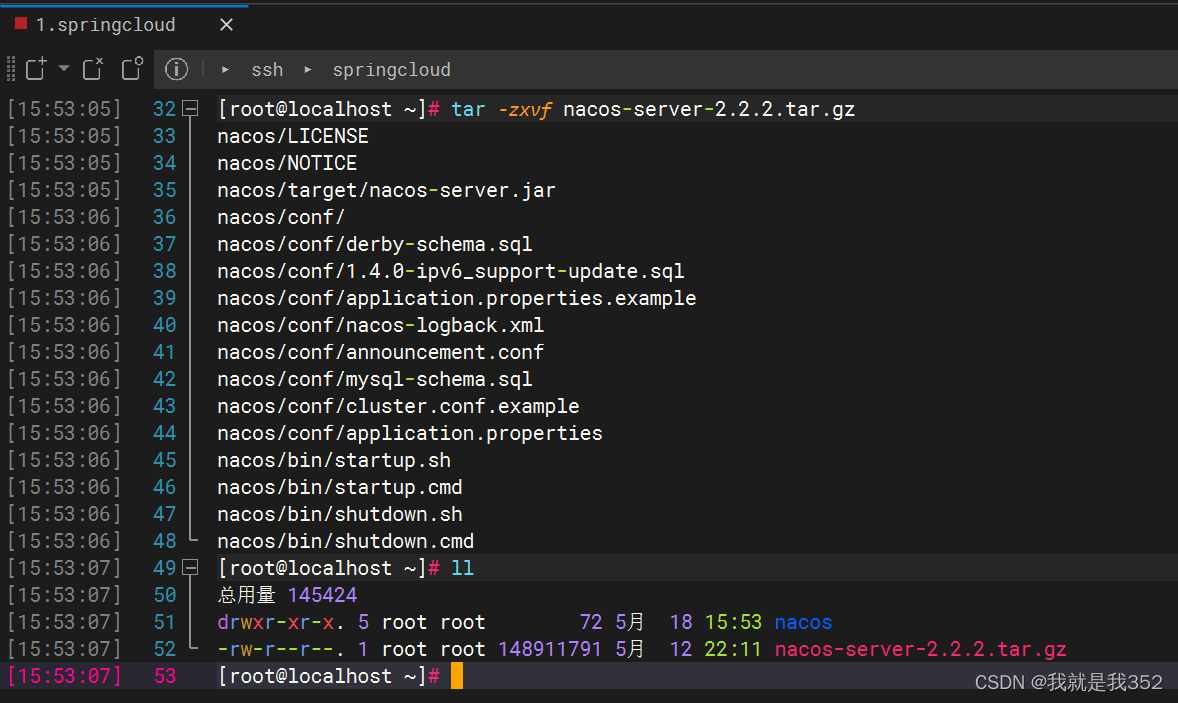Click file size 148911791
Screen dimensions: 1178x703
[x=550, y=650]
